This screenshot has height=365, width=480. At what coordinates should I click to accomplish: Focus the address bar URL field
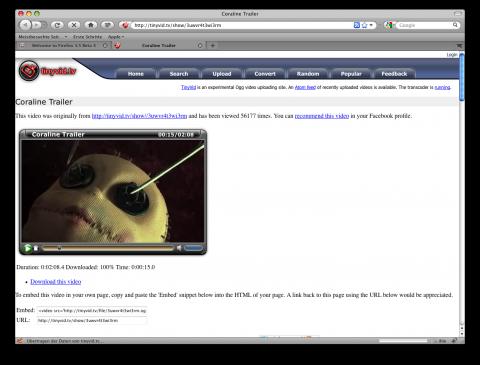[243, 25]
